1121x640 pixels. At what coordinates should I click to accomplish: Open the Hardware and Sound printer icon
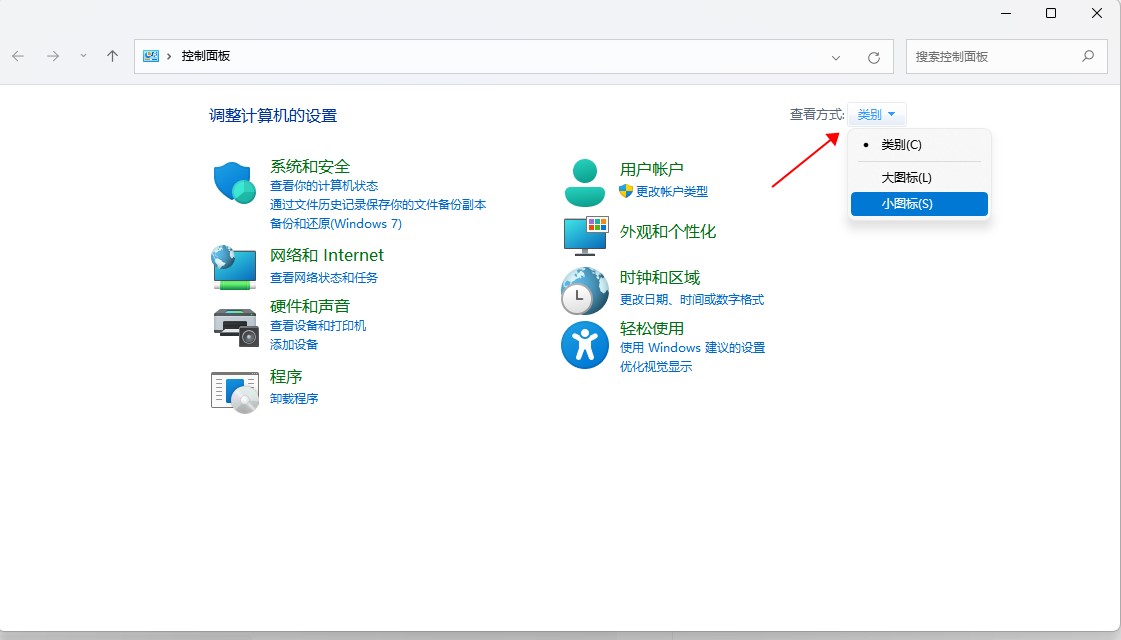[x=235, y=324]
